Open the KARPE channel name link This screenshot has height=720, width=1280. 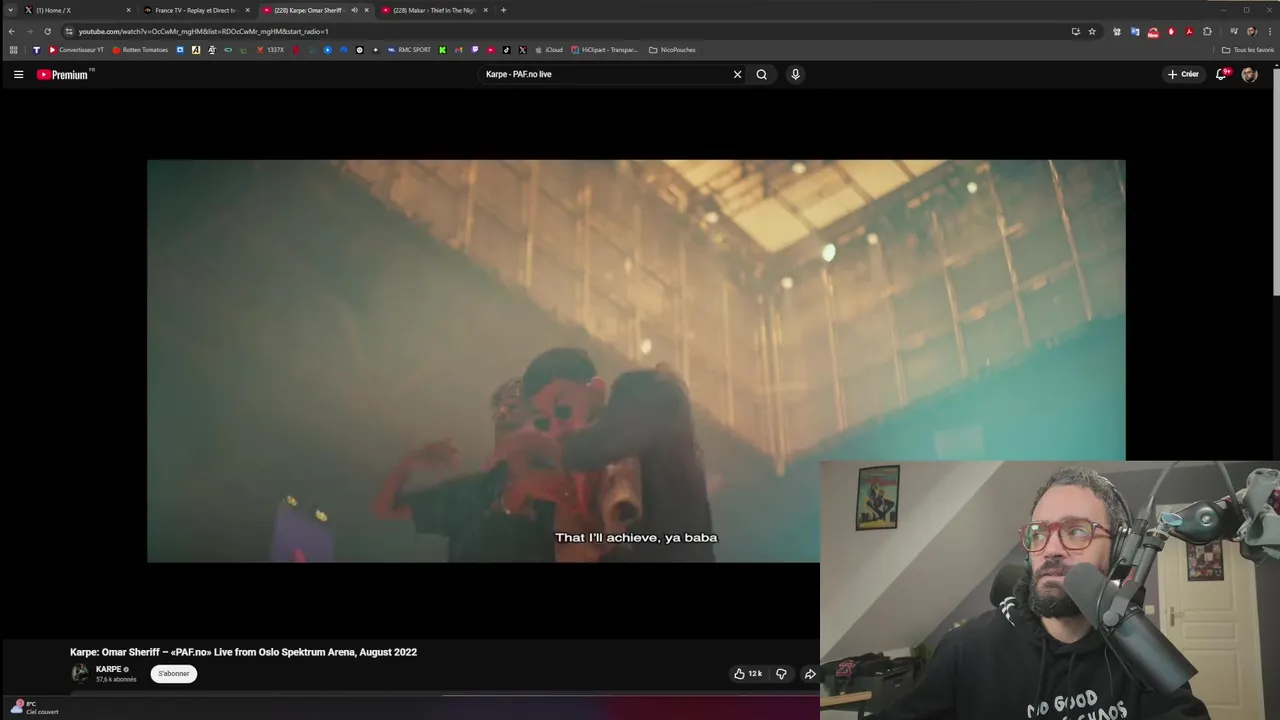[x=108, y=669]
